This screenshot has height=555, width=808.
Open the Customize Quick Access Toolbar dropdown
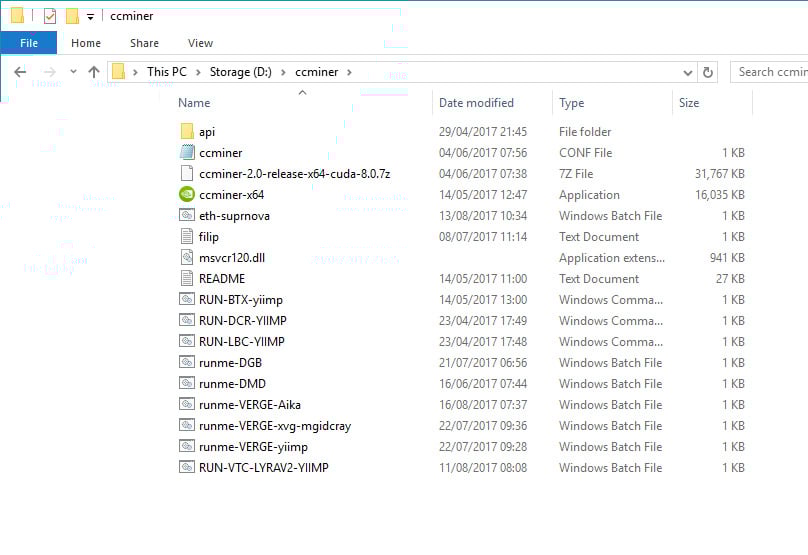90,17
